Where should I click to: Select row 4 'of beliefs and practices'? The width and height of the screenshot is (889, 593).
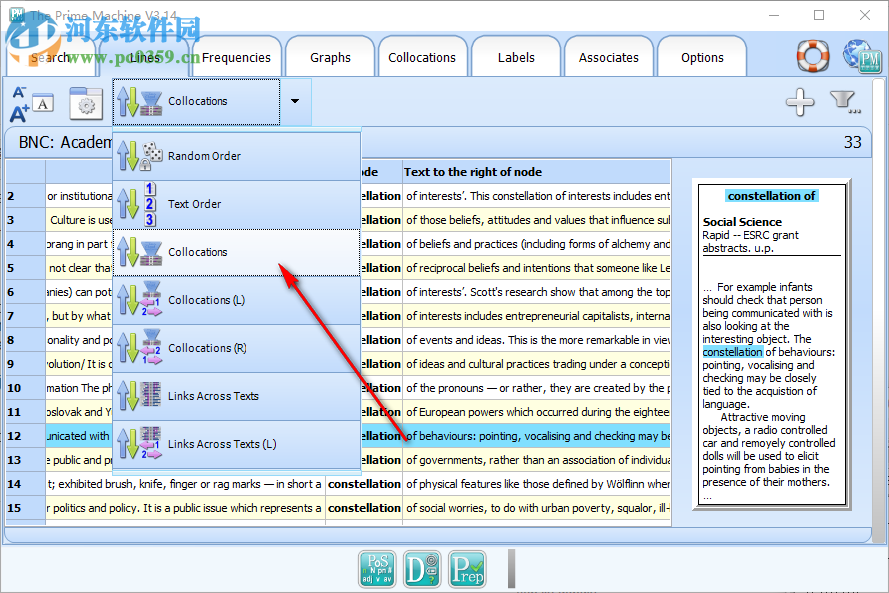click(536, 244)
